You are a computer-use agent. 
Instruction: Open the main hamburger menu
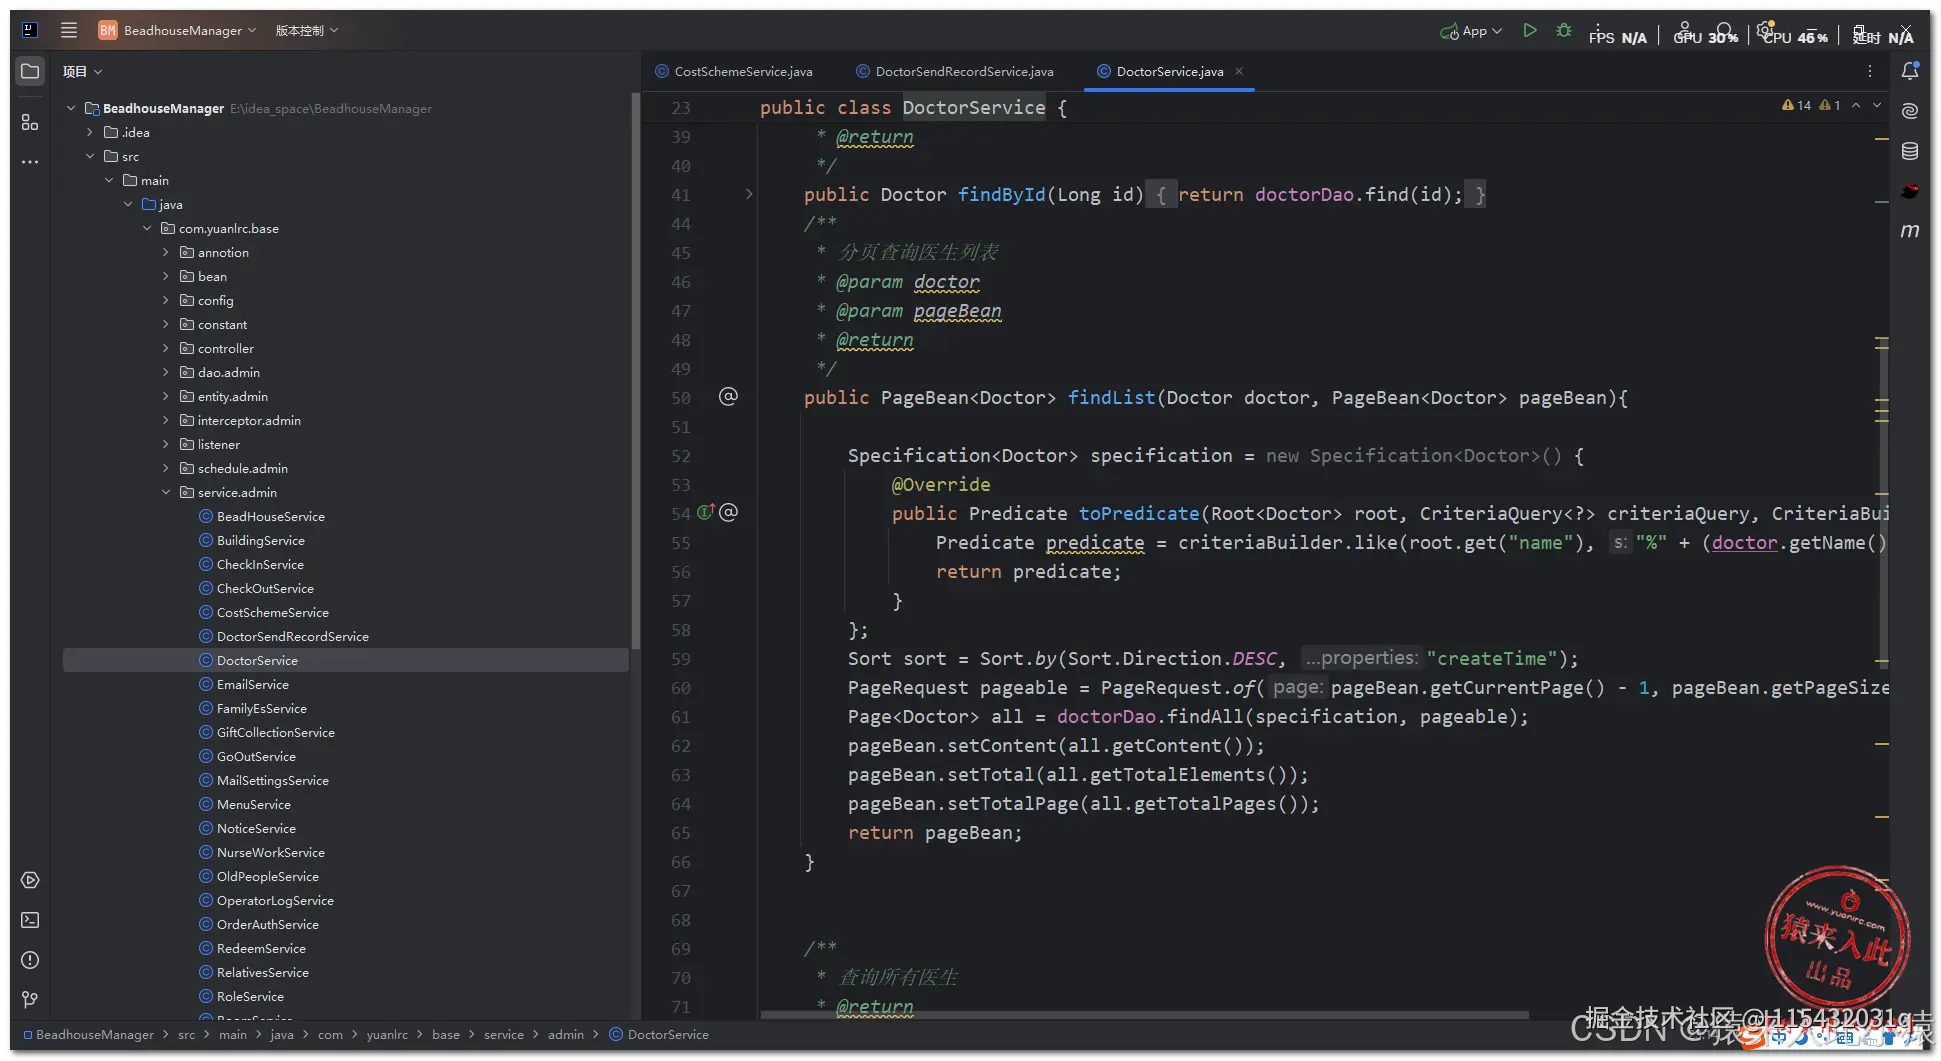click(69, 30)
